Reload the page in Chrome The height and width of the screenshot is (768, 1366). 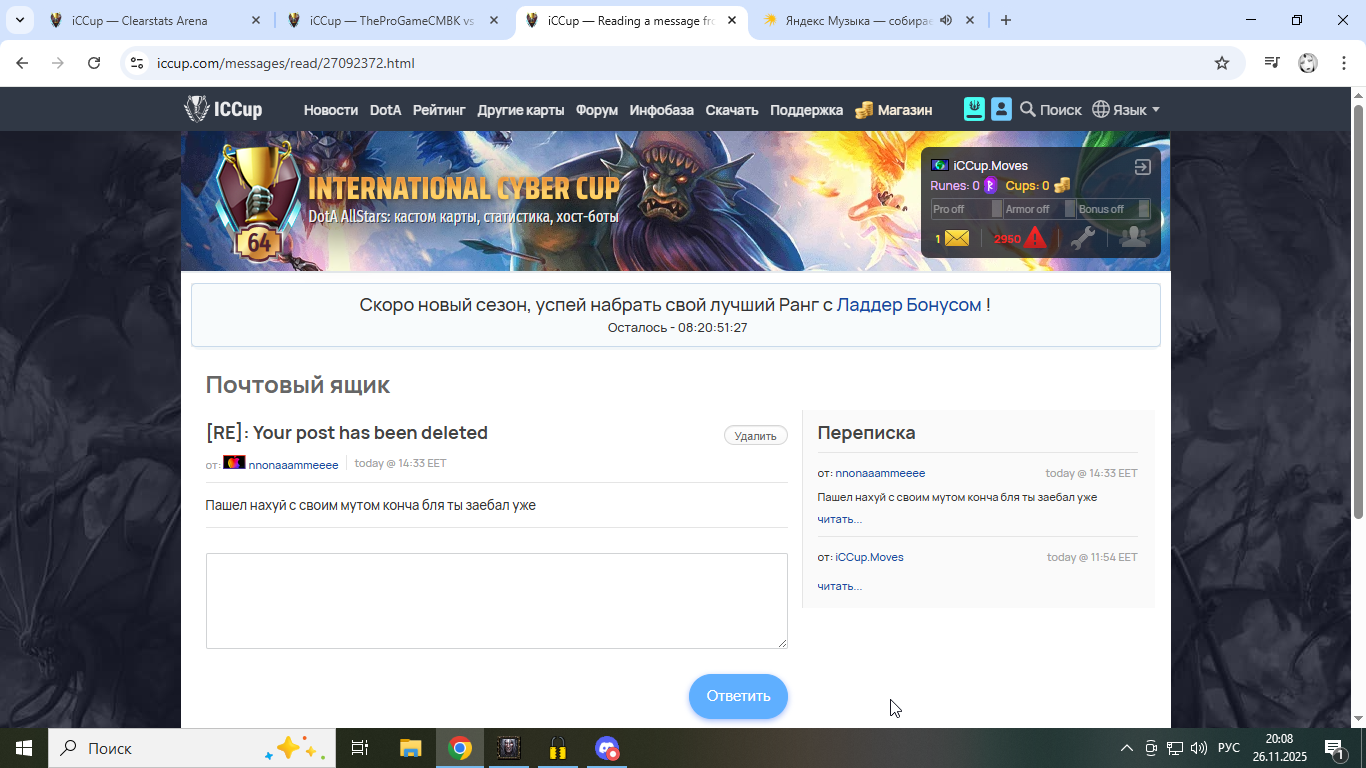pos(94,63)
